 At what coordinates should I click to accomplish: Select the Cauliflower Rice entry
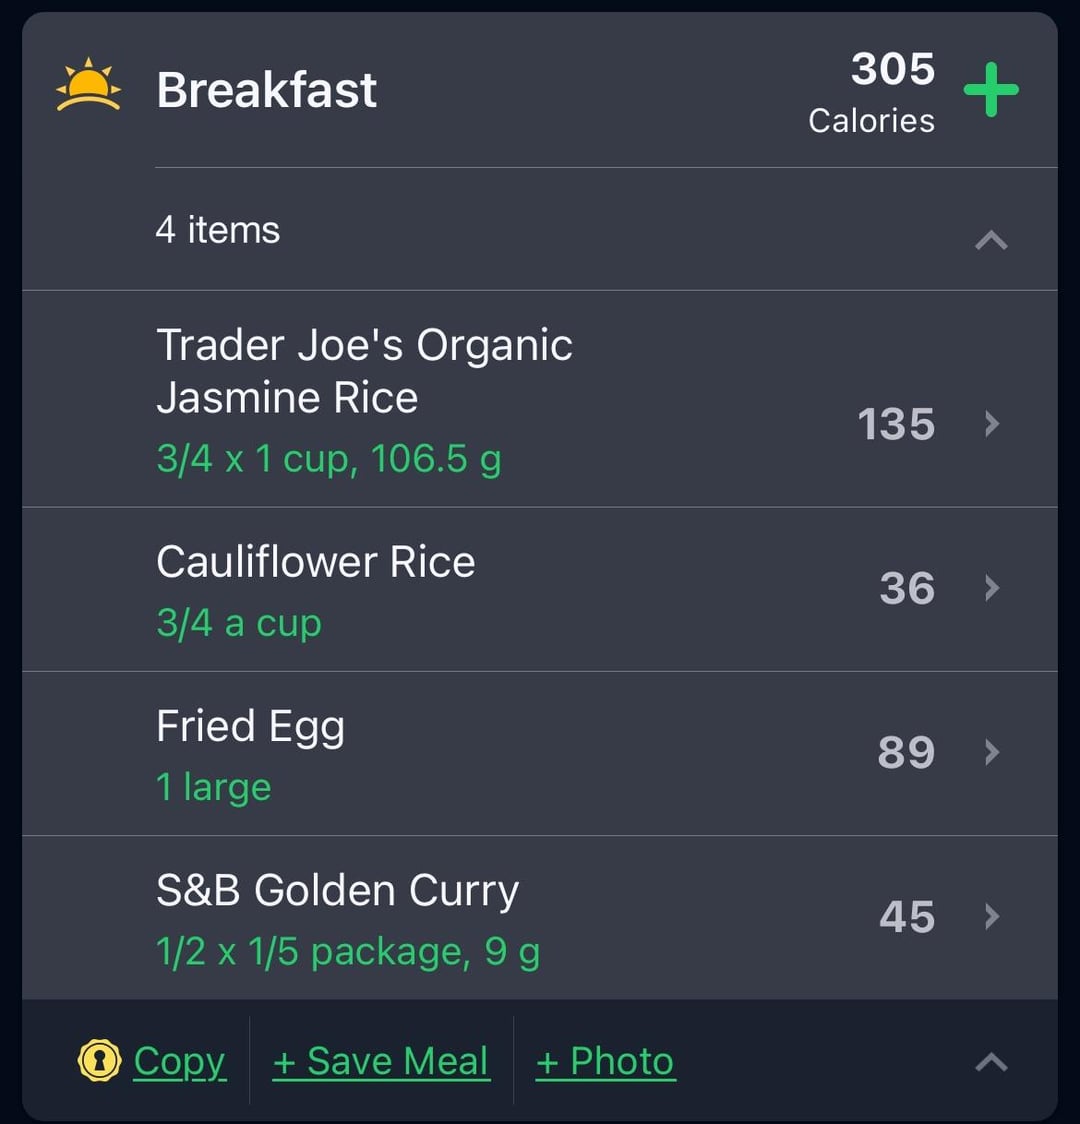(540, 589)
